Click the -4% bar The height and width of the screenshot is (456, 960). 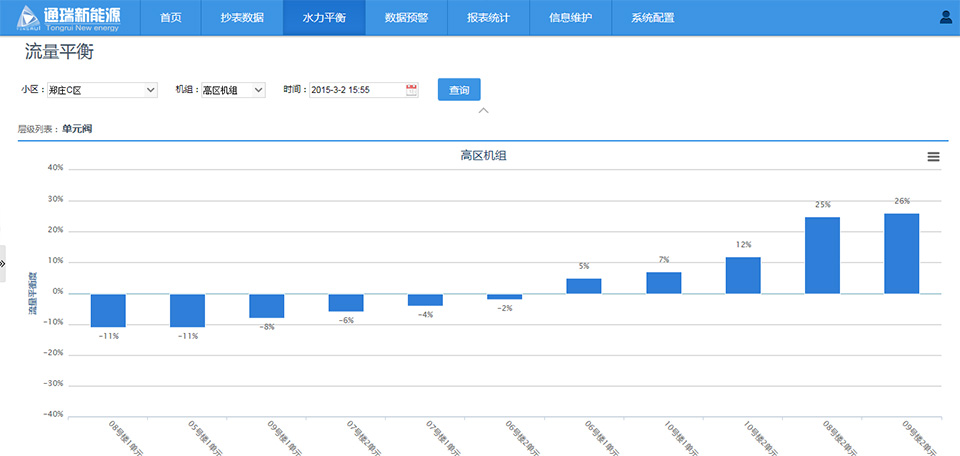pyautogui.click(x=425, y=300)
